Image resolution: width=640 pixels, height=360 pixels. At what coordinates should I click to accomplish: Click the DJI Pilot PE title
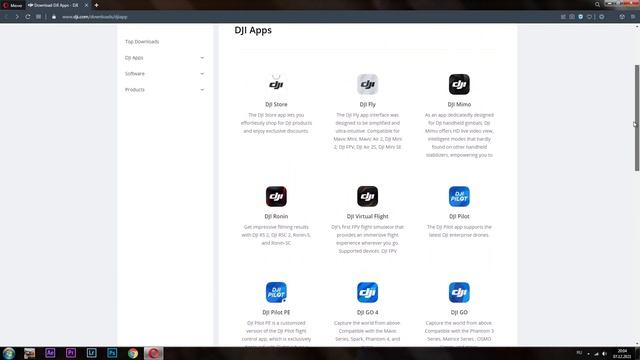point(276,312)
